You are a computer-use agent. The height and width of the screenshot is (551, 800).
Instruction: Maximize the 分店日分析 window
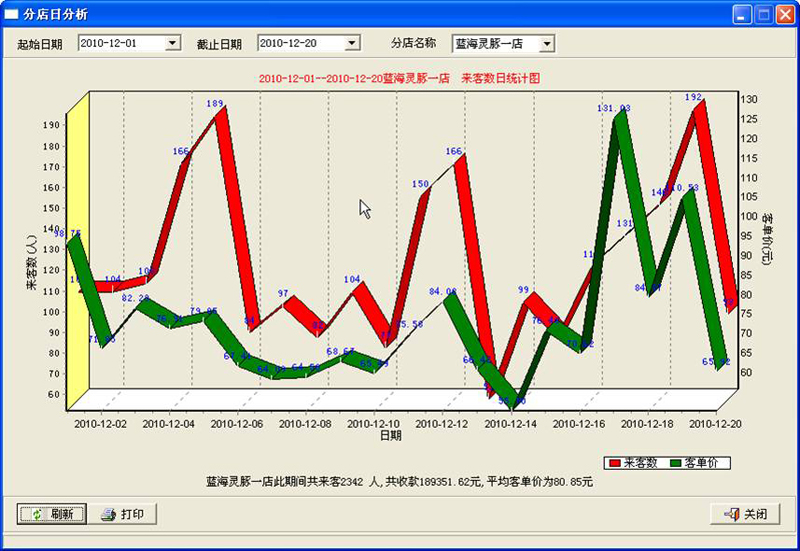(764, 14)
